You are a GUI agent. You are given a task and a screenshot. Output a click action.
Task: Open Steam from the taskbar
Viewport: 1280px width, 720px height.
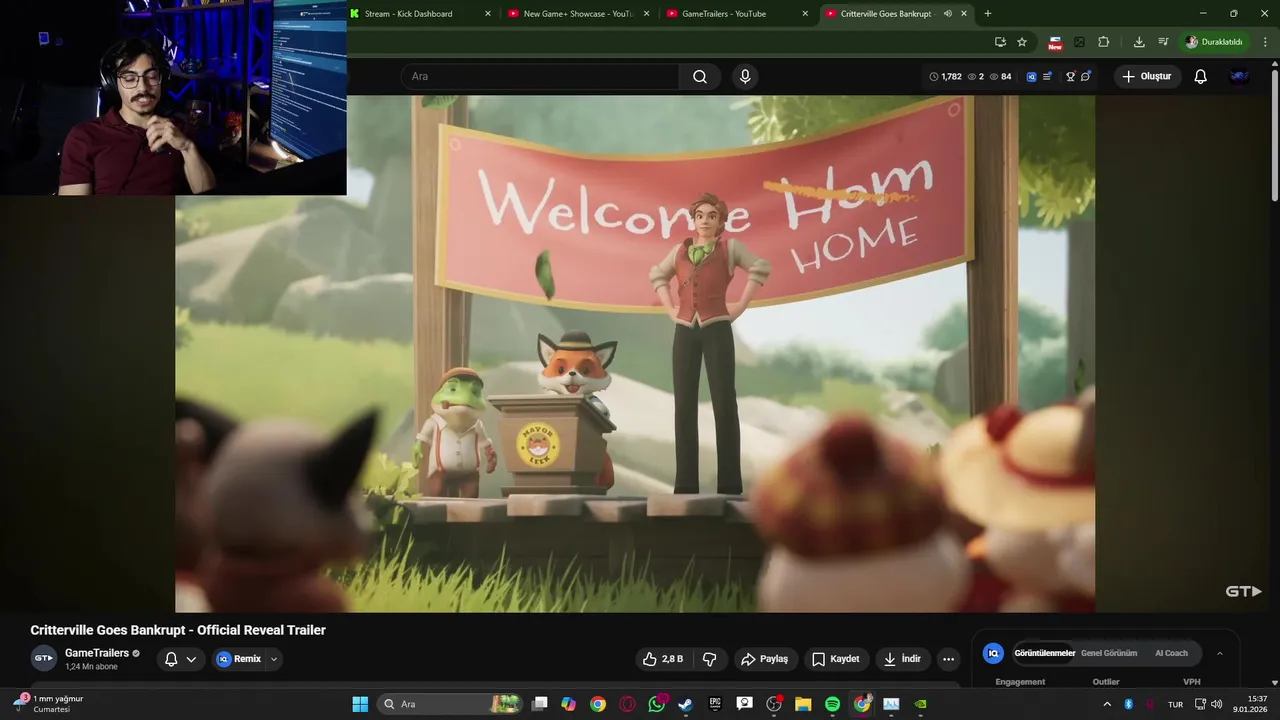point(685,704)
